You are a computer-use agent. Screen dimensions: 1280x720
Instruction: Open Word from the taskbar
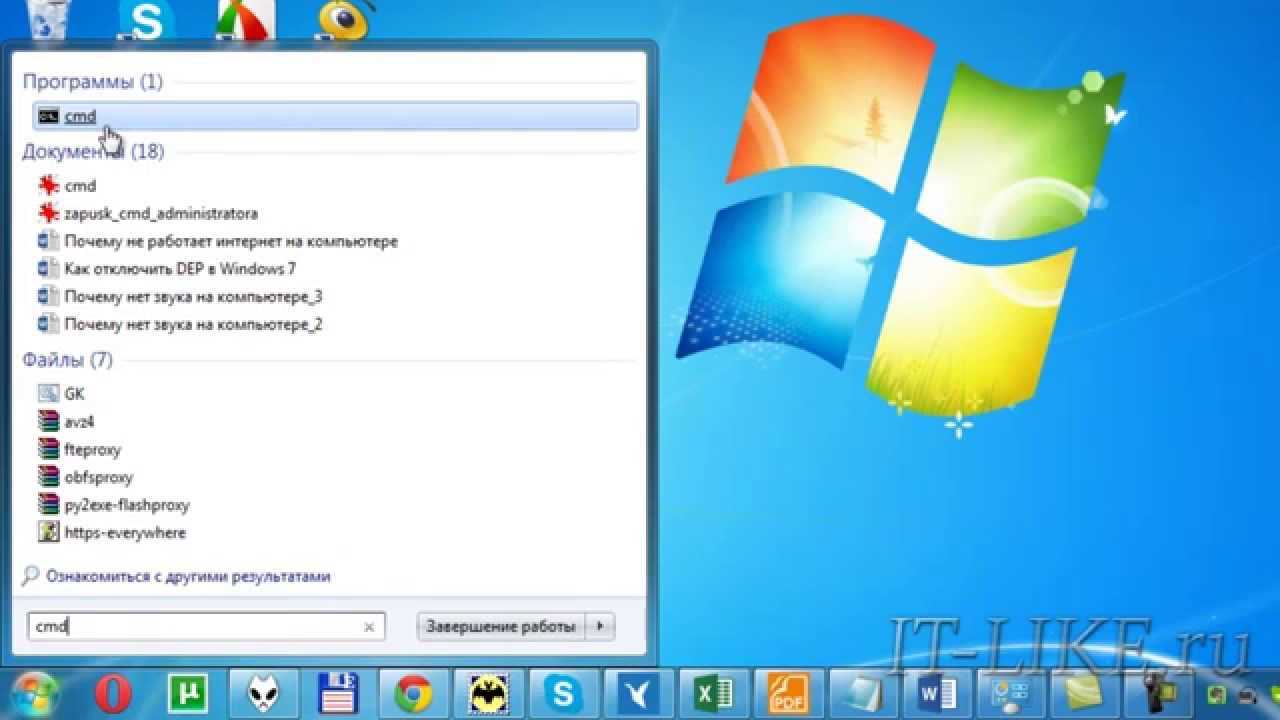pos(937,693)
